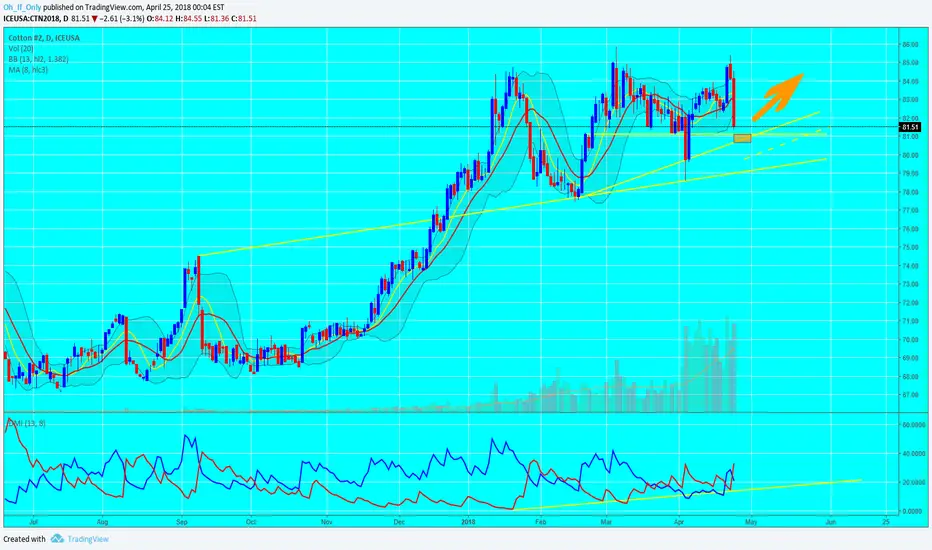Open the Oh_If_Only author profile link
932x550 pixels.
(22, 8)
